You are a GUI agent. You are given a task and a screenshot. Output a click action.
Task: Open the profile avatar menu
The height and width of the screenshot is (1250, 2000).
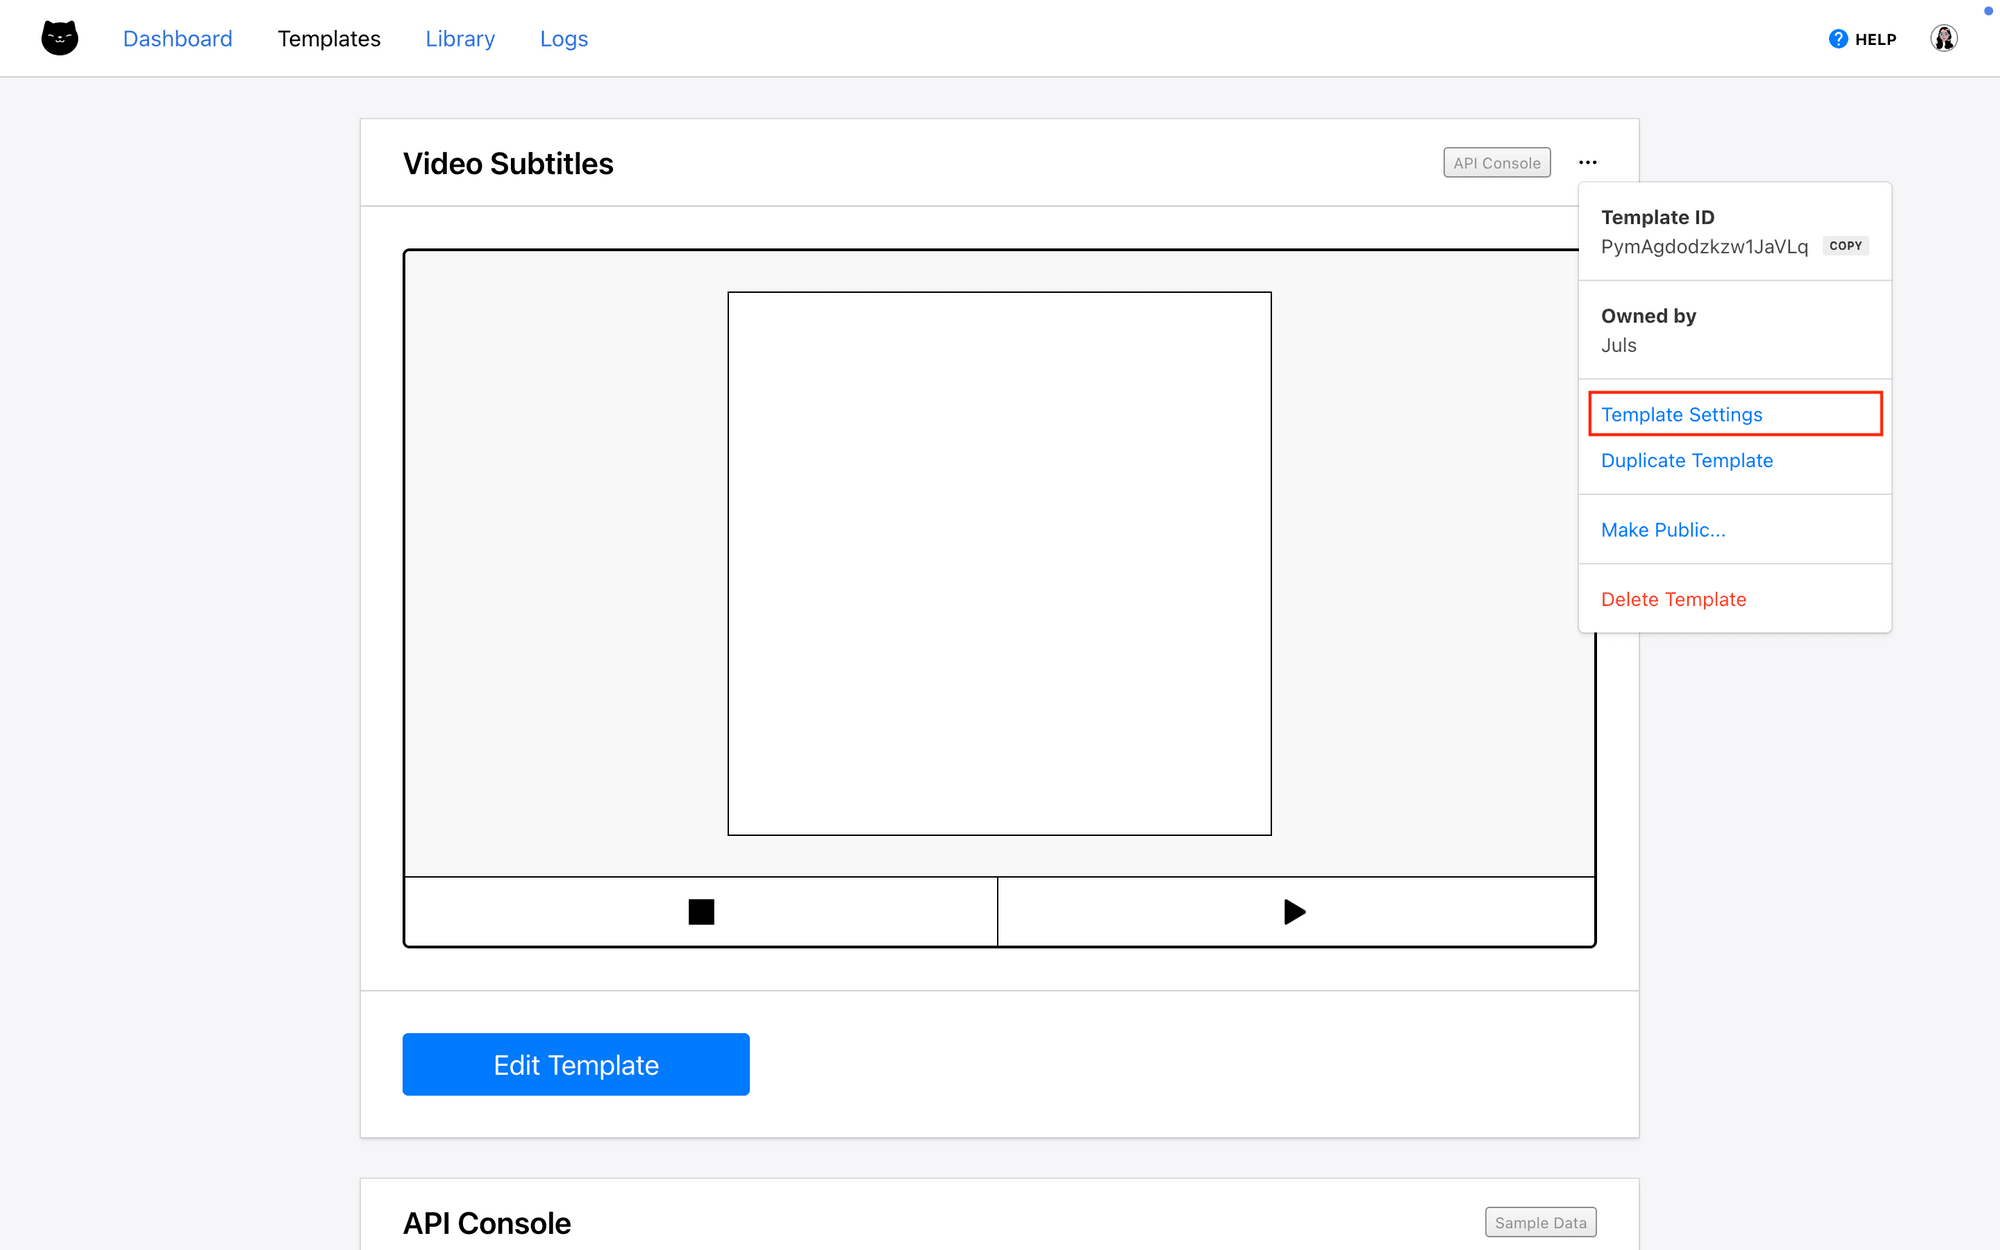tap(1943, 38)
